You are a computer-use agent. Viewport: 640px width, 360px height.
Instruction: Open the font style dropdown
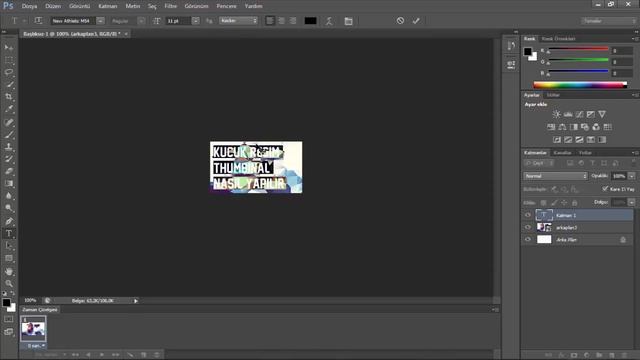pos(141,21)
